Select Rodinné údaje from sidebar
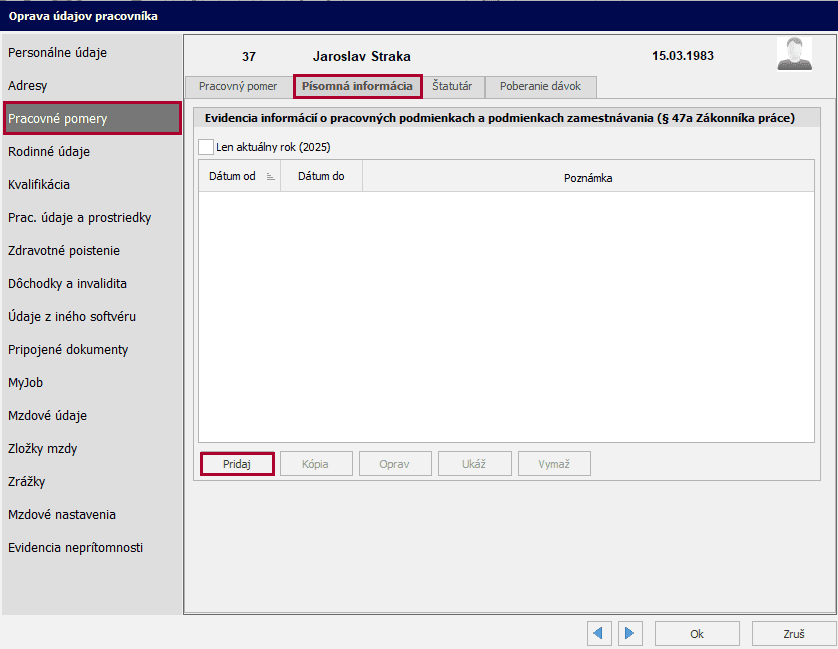Screen dimensions: 838x649 point(49,152)
